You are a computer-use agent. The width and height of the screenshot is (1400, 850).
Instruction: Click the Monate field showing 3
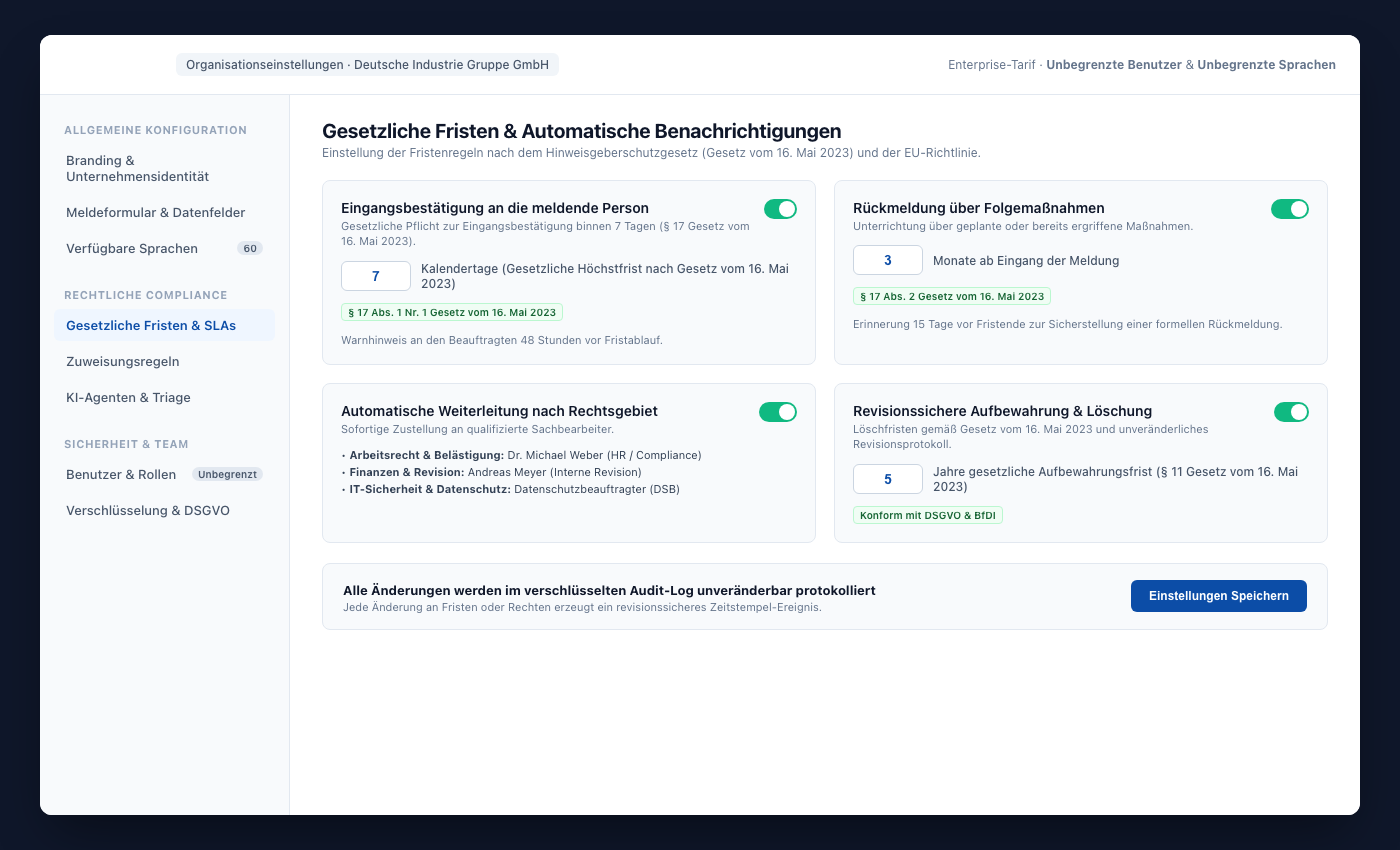pos(888,260)
